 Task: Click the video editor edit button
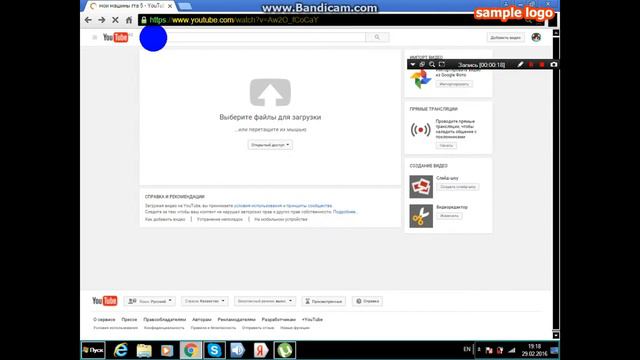[449, 216]
